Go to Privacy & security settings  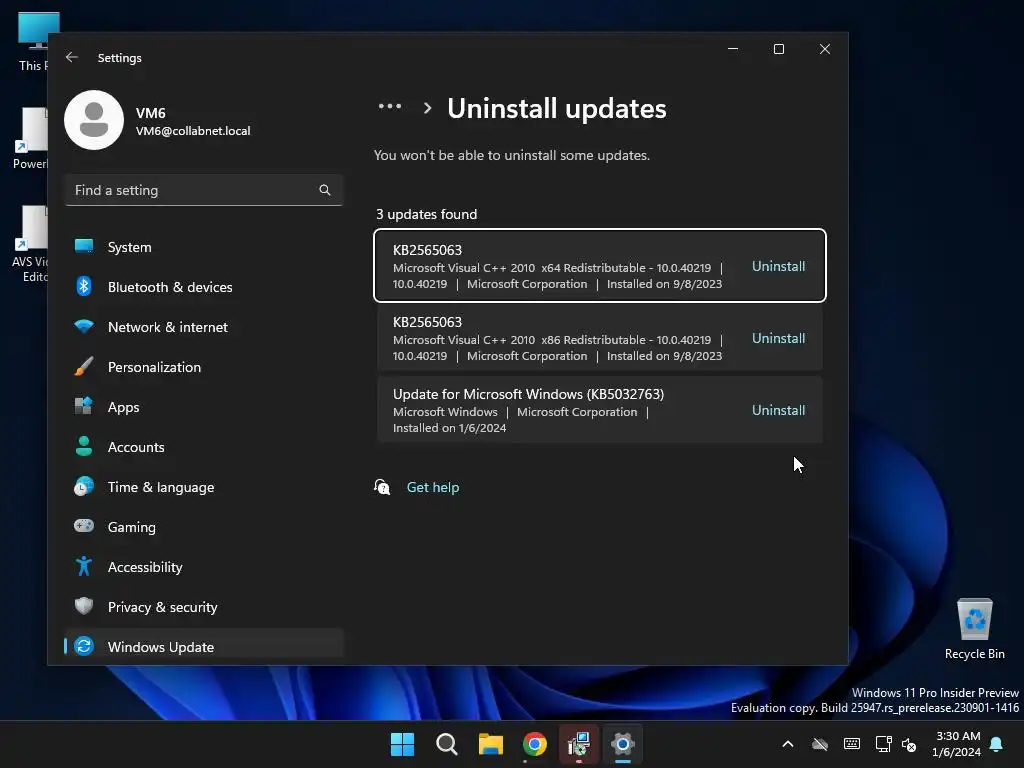[x=204, y=607]
